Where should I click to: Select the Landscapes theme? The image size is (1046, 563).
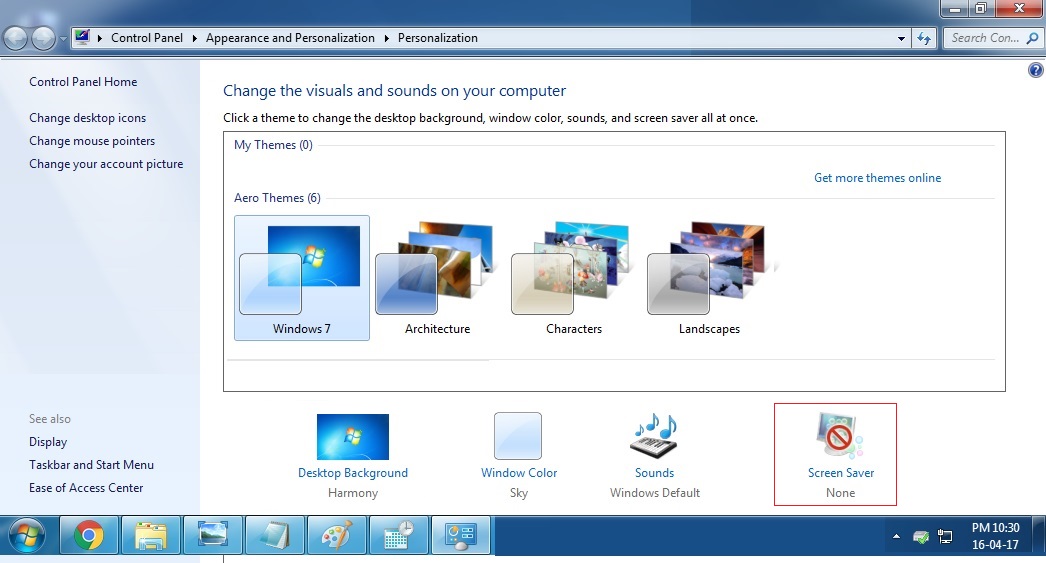coord(709,278)
